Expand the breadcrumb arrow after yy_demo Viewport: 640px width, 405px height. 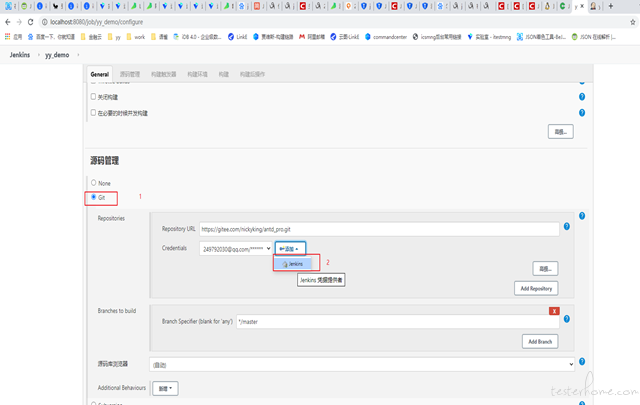click(78, 55)
